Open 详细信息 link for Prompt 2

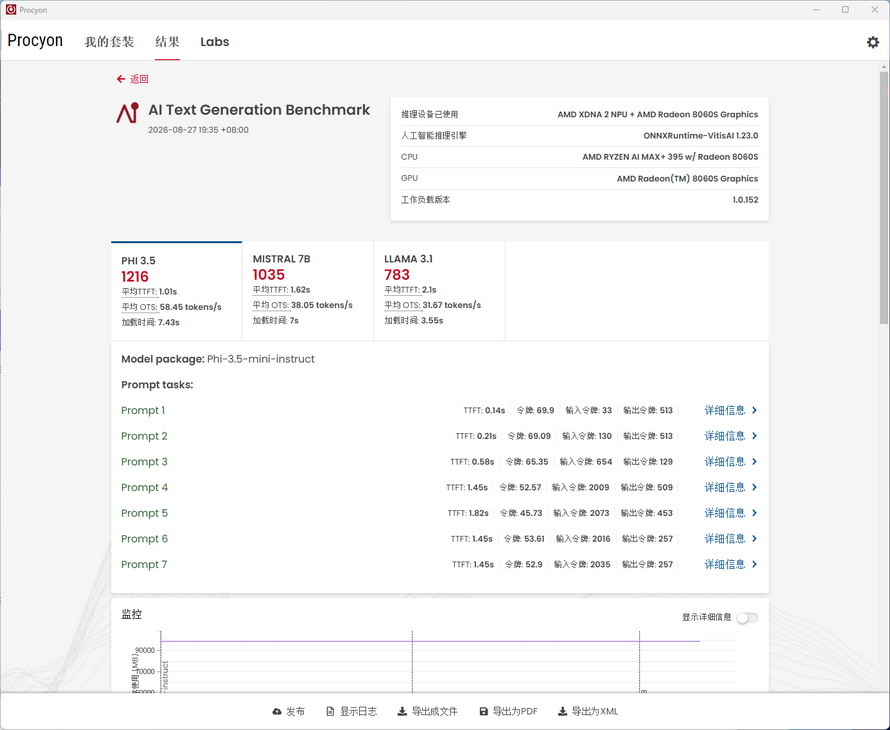(x=724, y=436)
